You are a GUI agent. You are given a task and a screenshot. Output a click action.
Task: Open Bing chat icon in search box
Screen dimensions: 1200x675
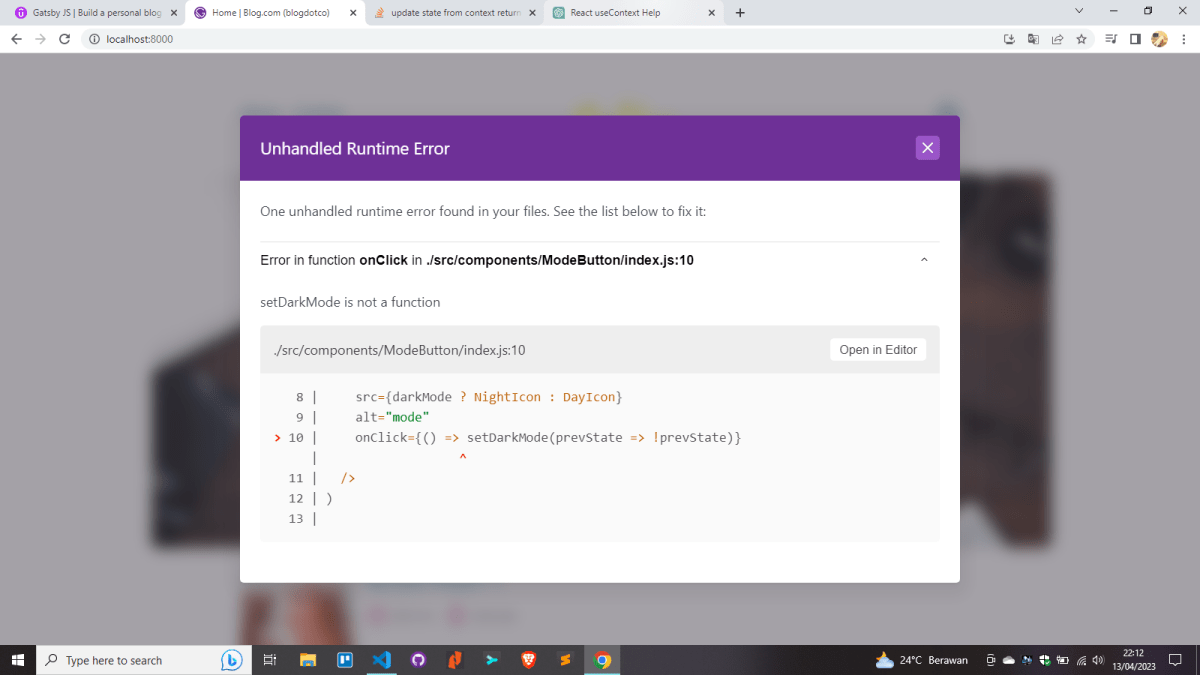pyautogui.click(x=231, y=660)
